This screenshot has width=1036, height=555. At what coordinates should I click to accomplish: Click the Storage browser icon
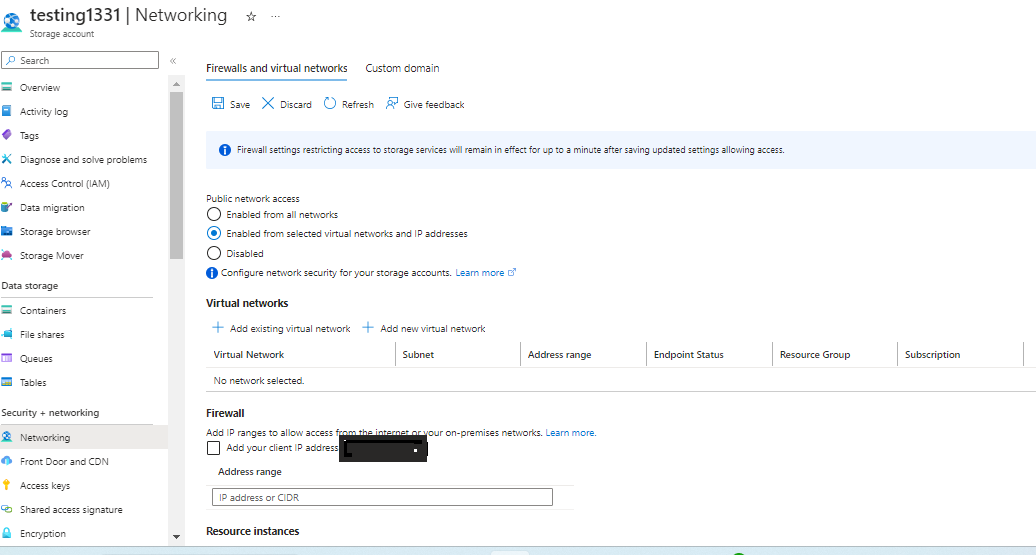tap(7, 231)
